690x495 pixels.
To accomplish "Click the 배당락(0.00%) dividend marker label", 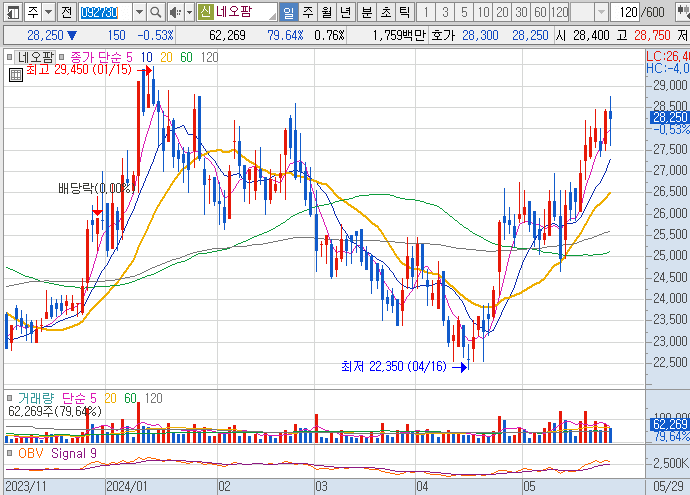I will click(96, 188).
